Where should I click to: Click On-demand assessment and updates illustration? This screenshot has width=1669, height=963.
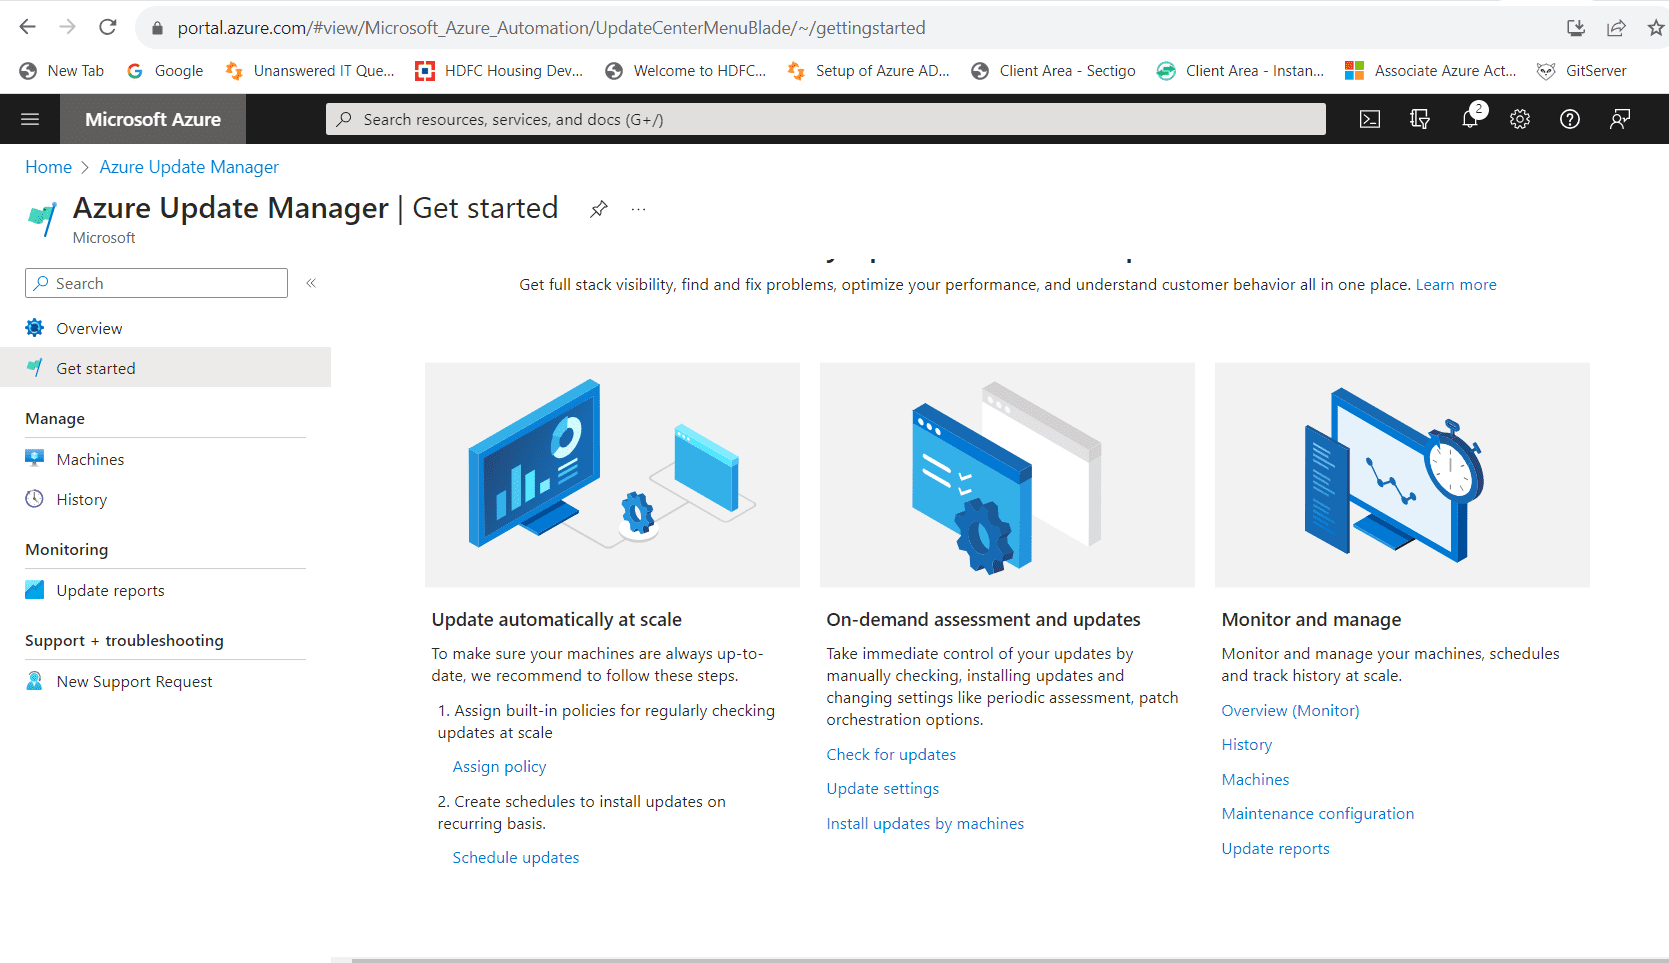point(1007,475)
